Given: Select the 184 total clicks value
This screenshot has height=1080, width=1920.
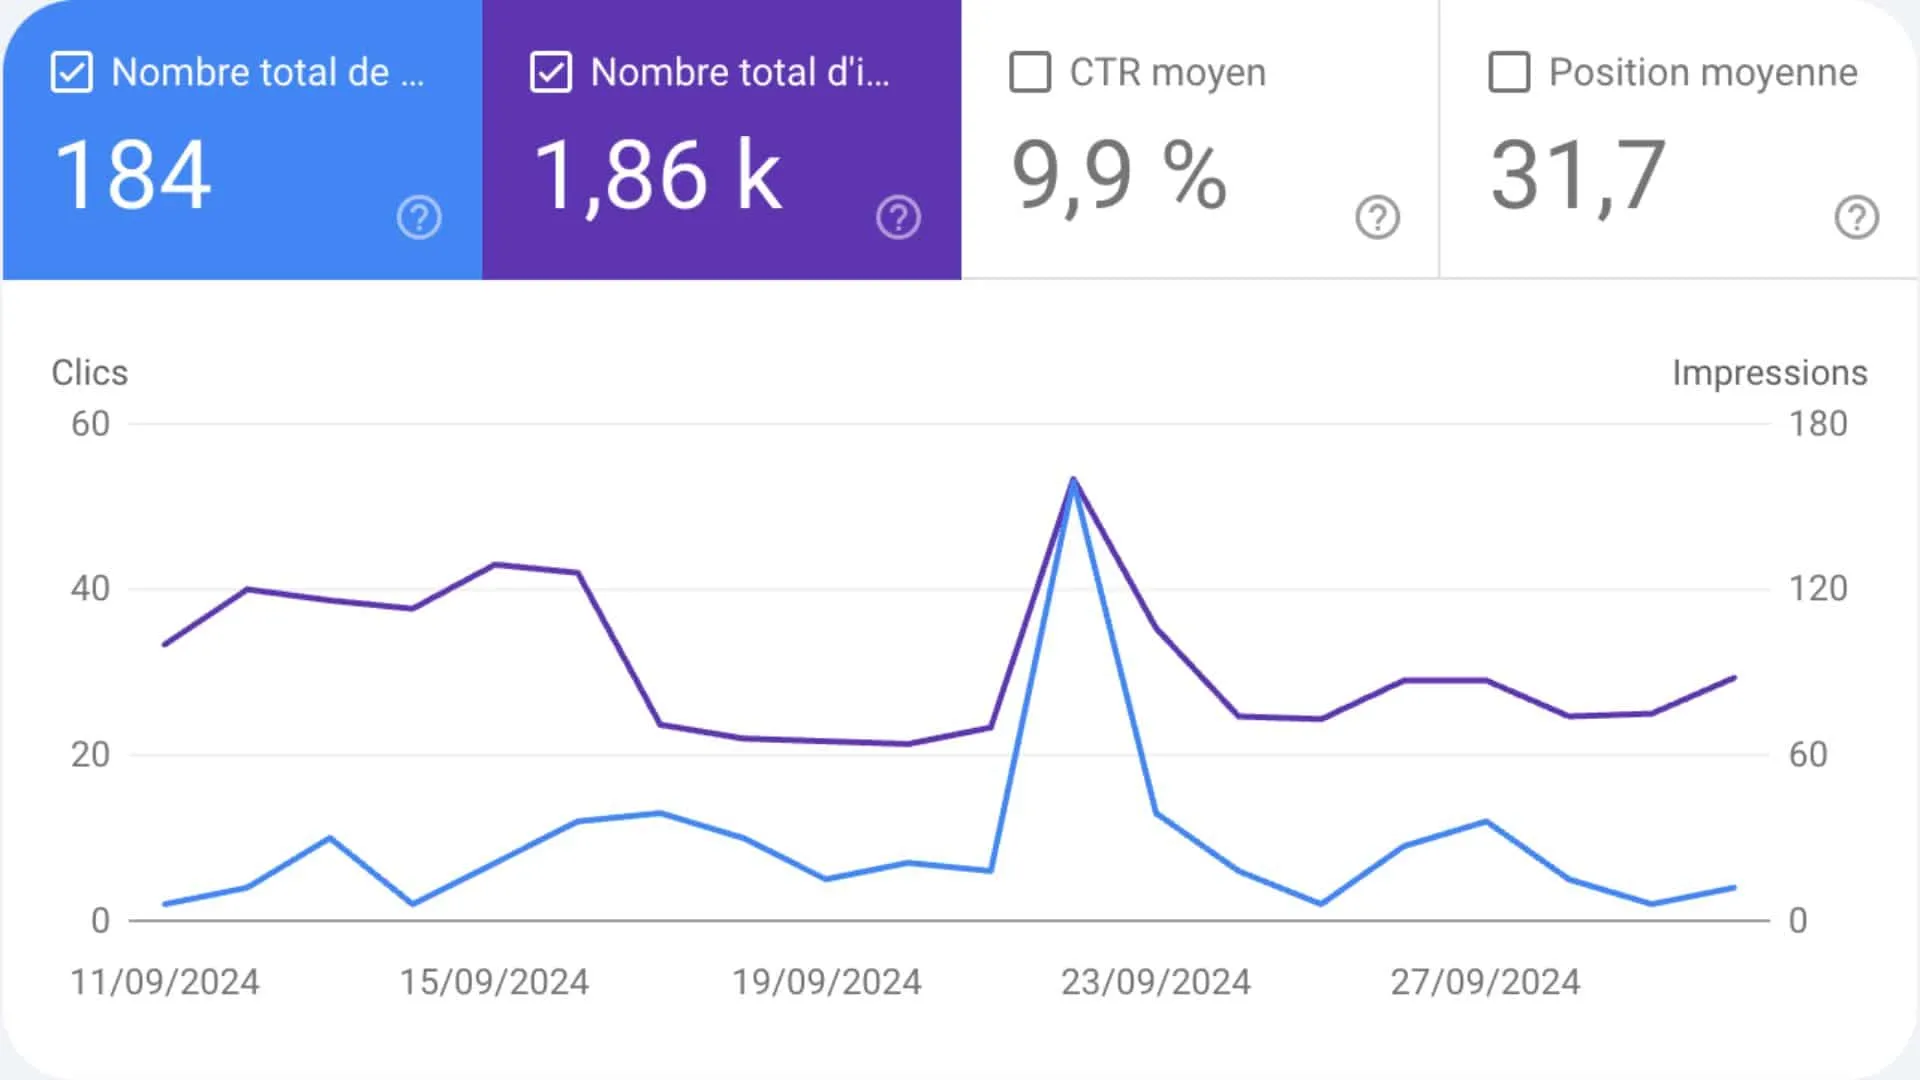Looking at the screenshot, I should [x=133, y=176].
